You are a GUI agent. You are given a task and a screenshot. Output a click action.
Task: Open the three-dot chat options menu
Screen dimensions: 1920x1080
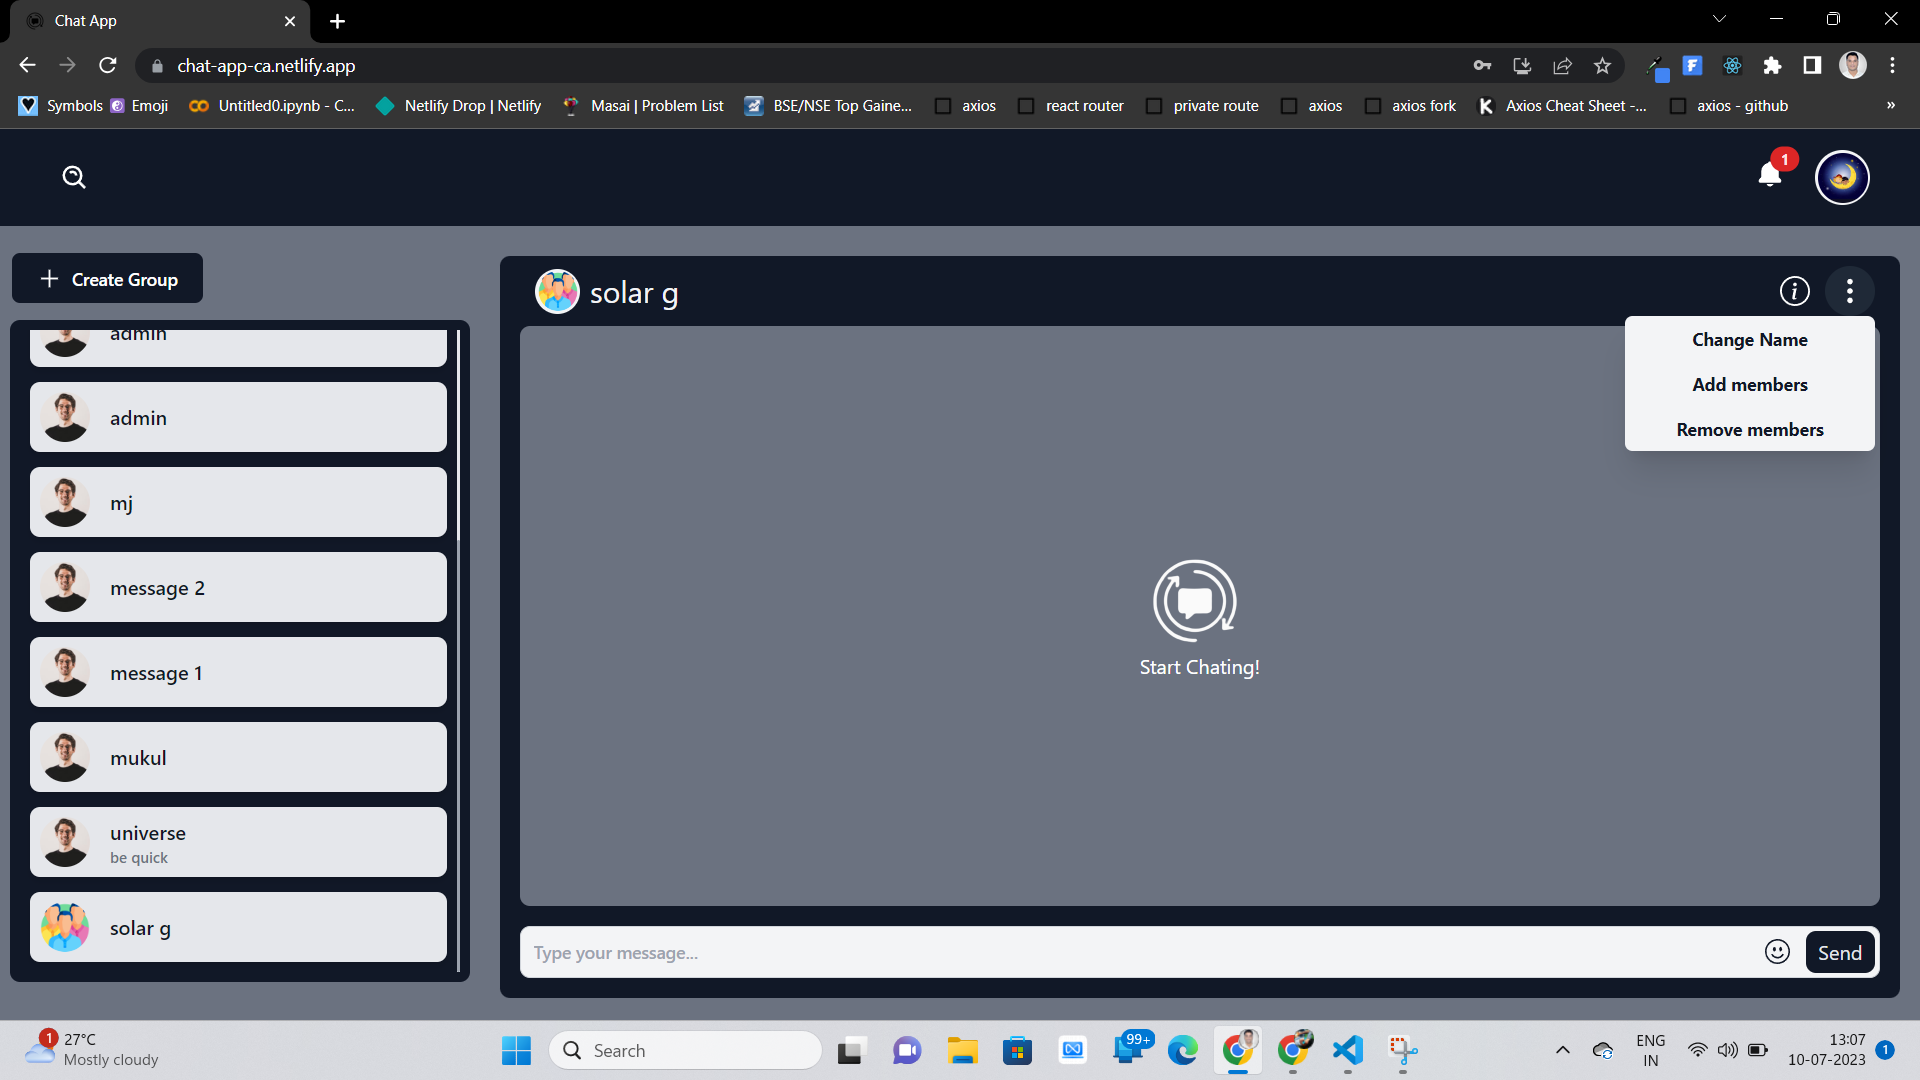click(x=1850, y=290)
